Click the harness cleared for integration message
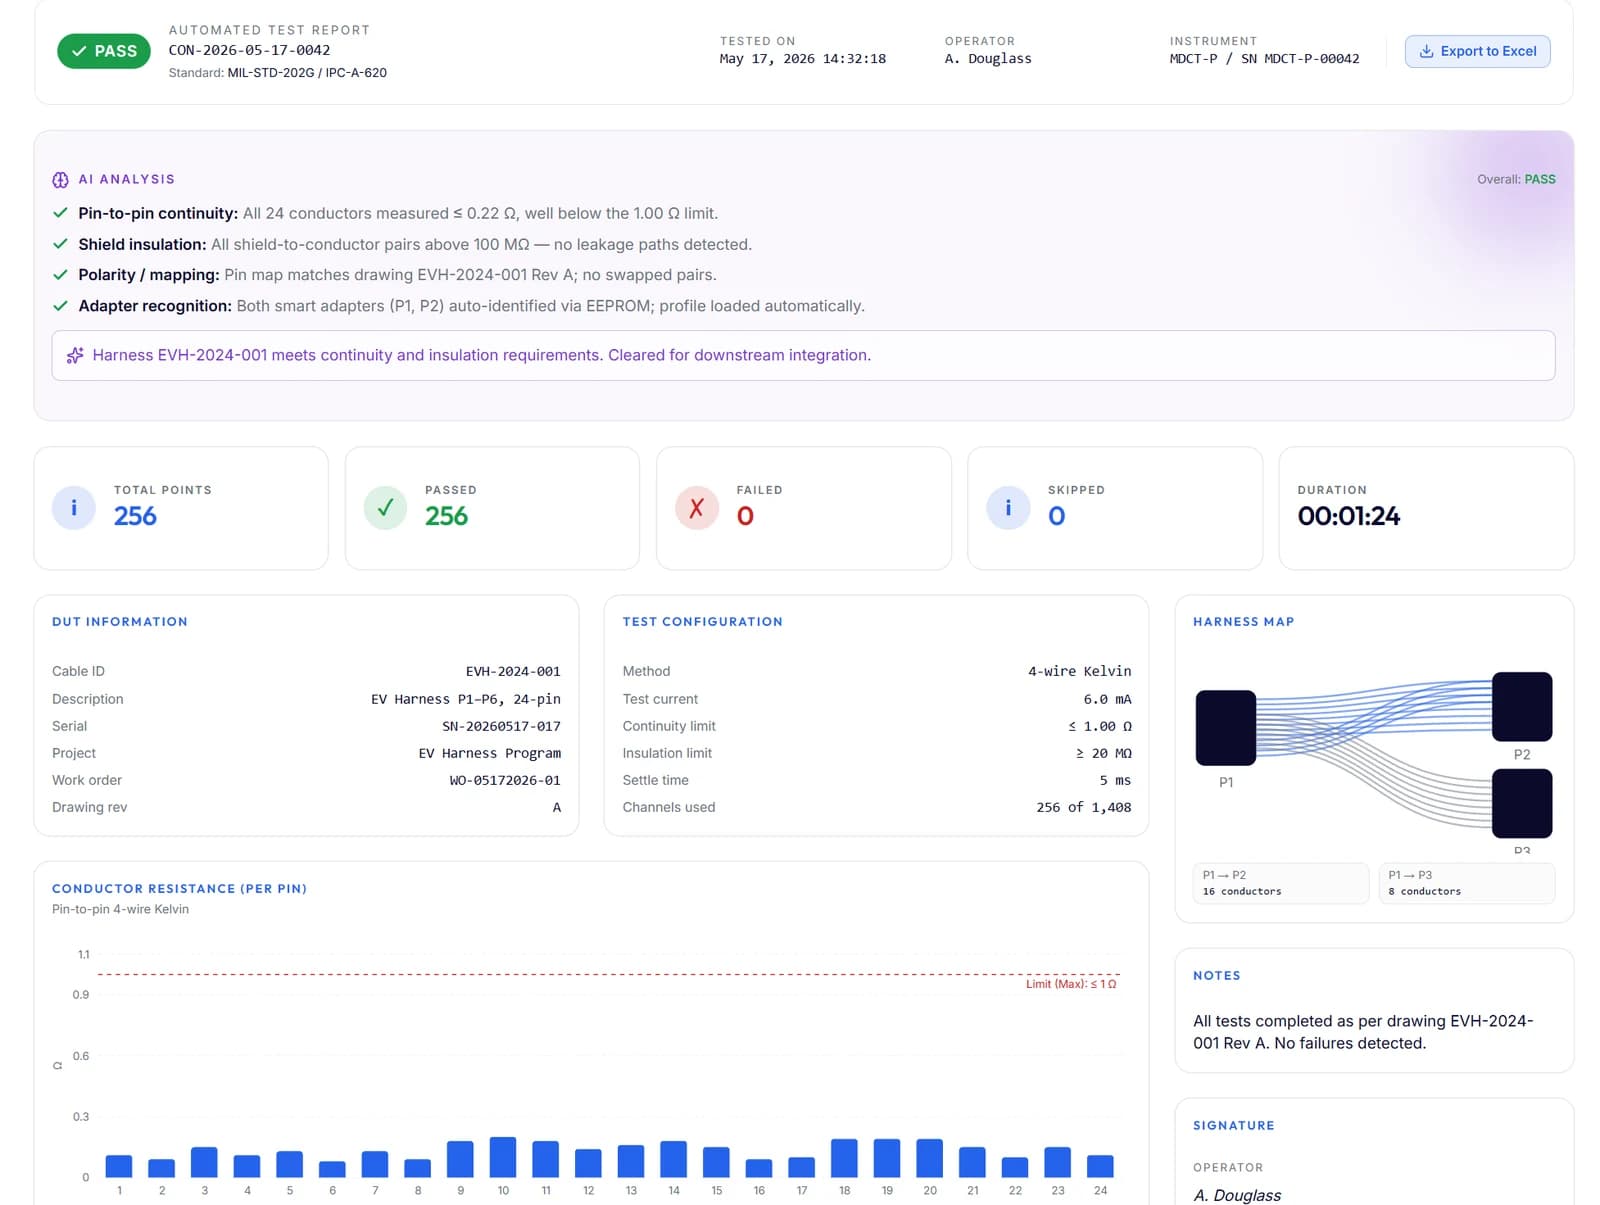 click(482, 355)
